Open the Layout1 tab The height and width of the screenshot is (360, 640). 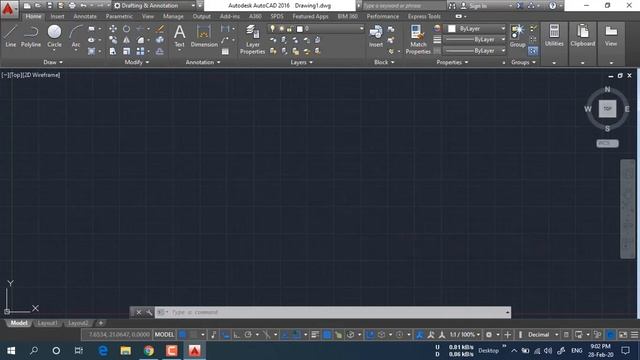pos(47,323)
